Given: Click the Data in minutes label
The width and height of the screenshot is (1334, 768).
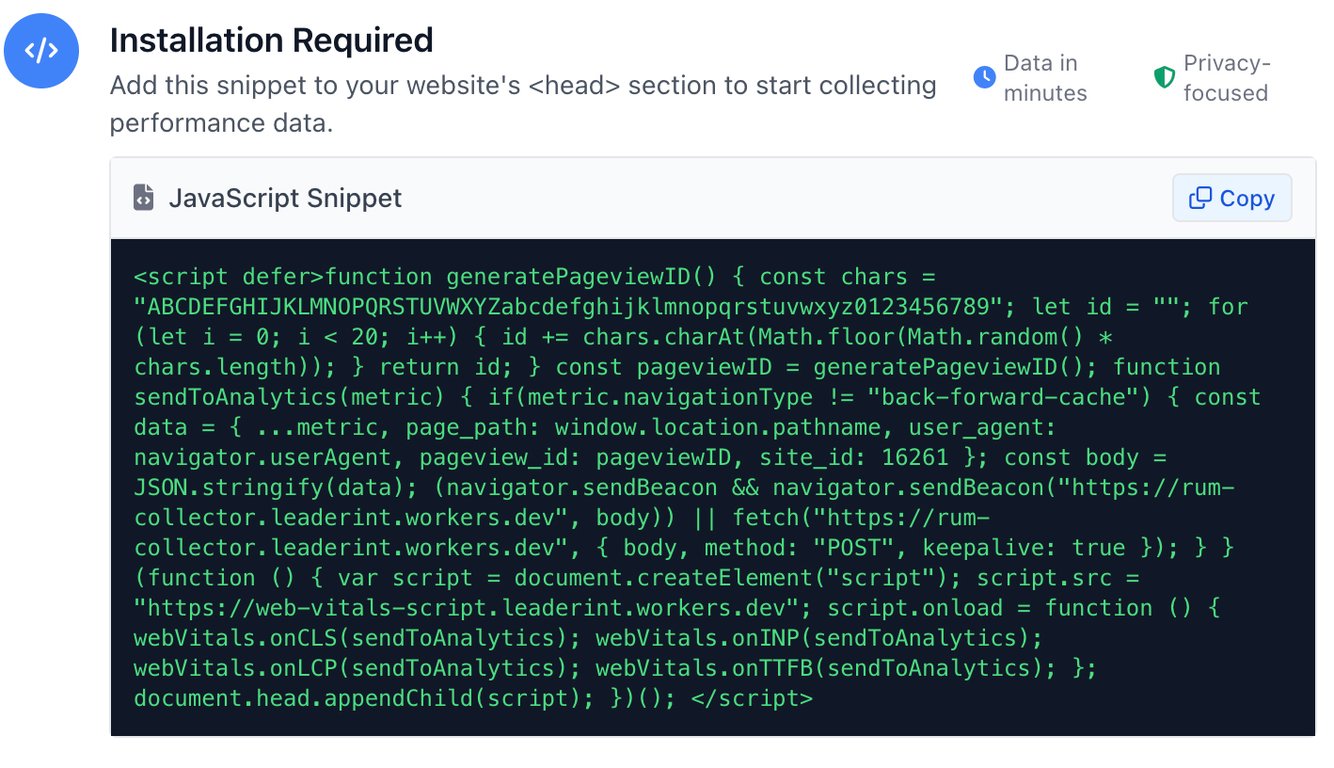Looking at the screenshot, I should [x=1045, y=78].
